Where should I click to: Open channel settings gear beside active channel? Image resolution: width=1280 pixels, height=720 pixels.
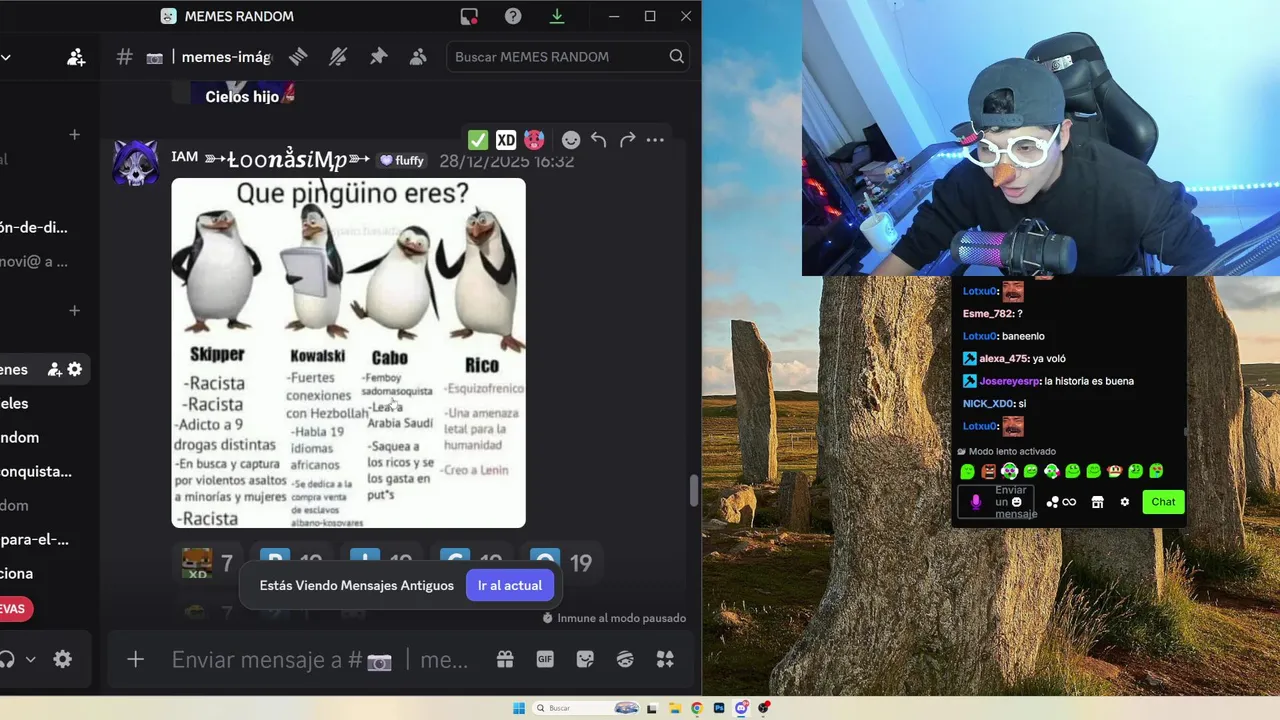coord(75,369)
